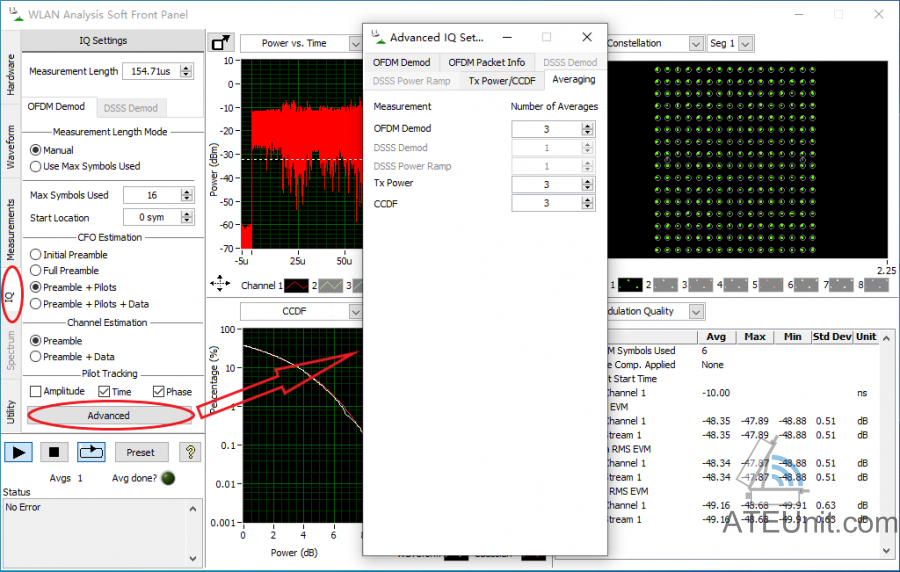This screenshot has width=900, height=572.
Task: Close the Advanced IQ Settings dialog
Action: [587, 37]
